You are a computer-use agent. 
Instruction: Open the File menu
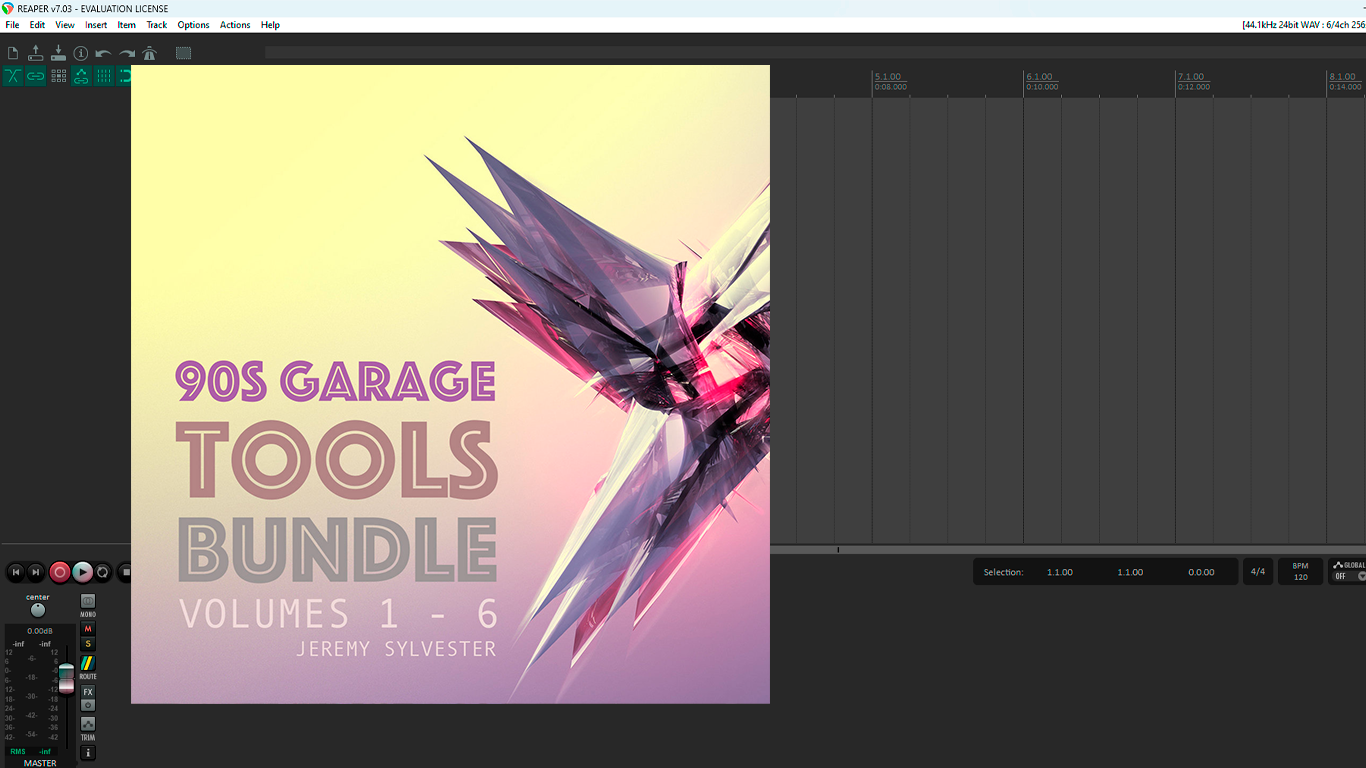coord(12,25)
